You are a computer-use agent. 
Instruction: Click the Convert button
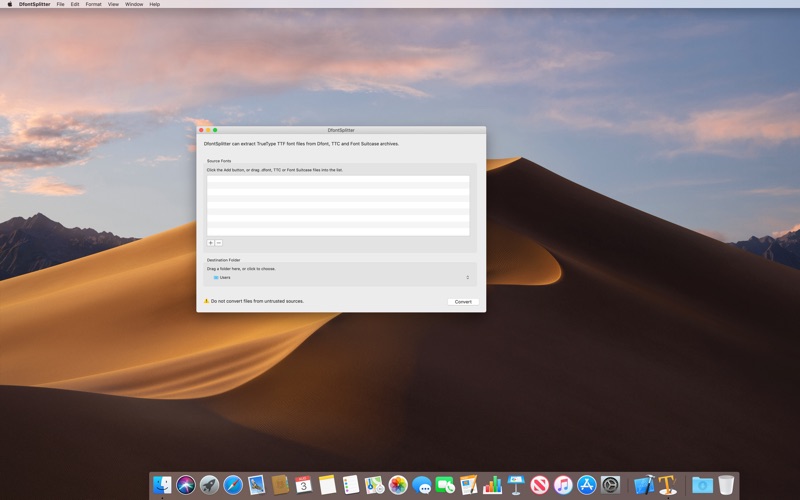pos(463,302)
